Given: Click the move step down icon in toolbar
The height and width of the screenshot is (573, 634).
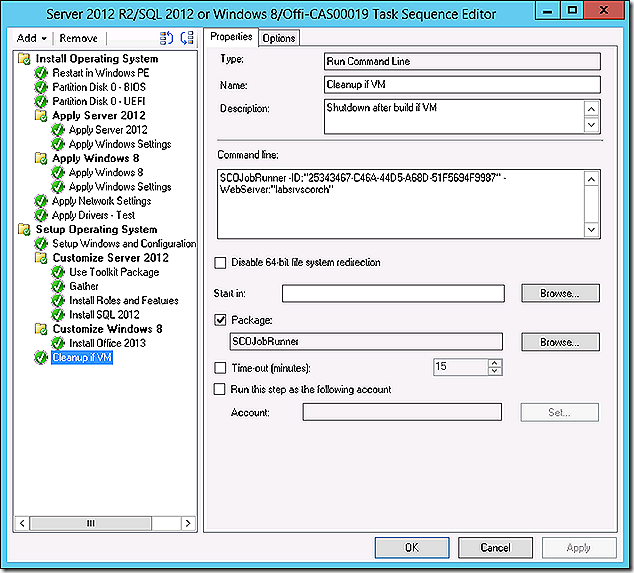Looking at the screenshot, I should [x=187, y=38].
